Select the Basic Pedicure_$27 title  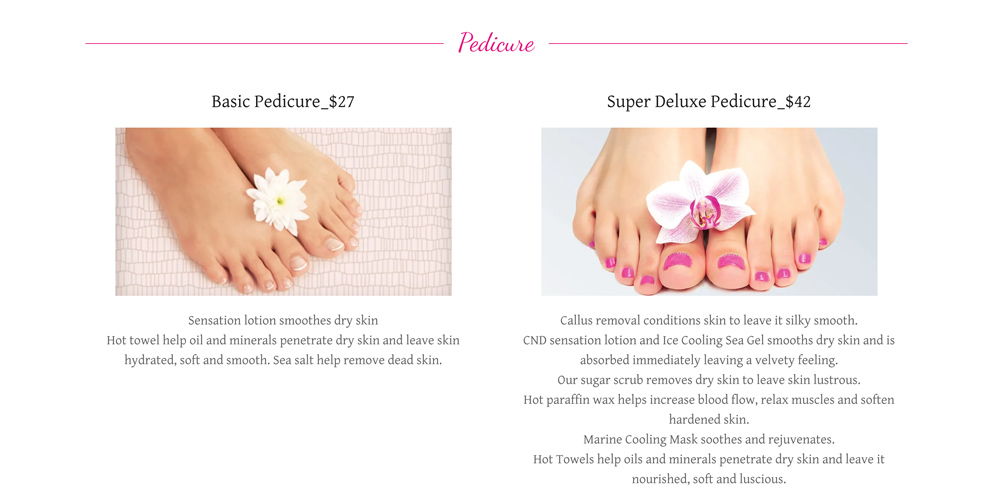(x=283, y=101)
